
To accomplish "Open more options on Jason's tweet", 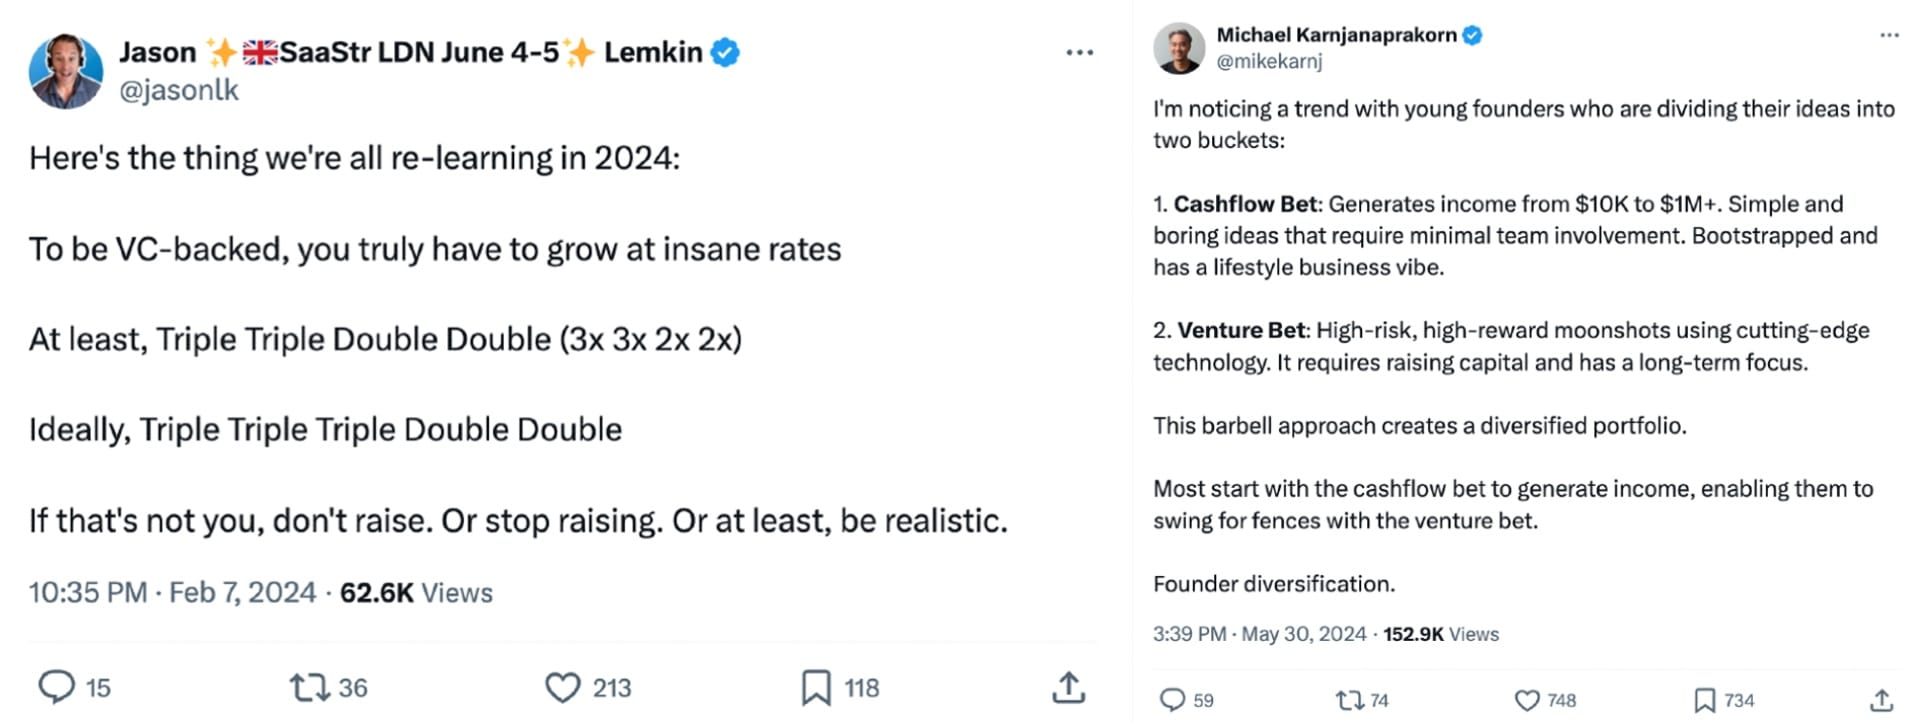I will 1079,52.
